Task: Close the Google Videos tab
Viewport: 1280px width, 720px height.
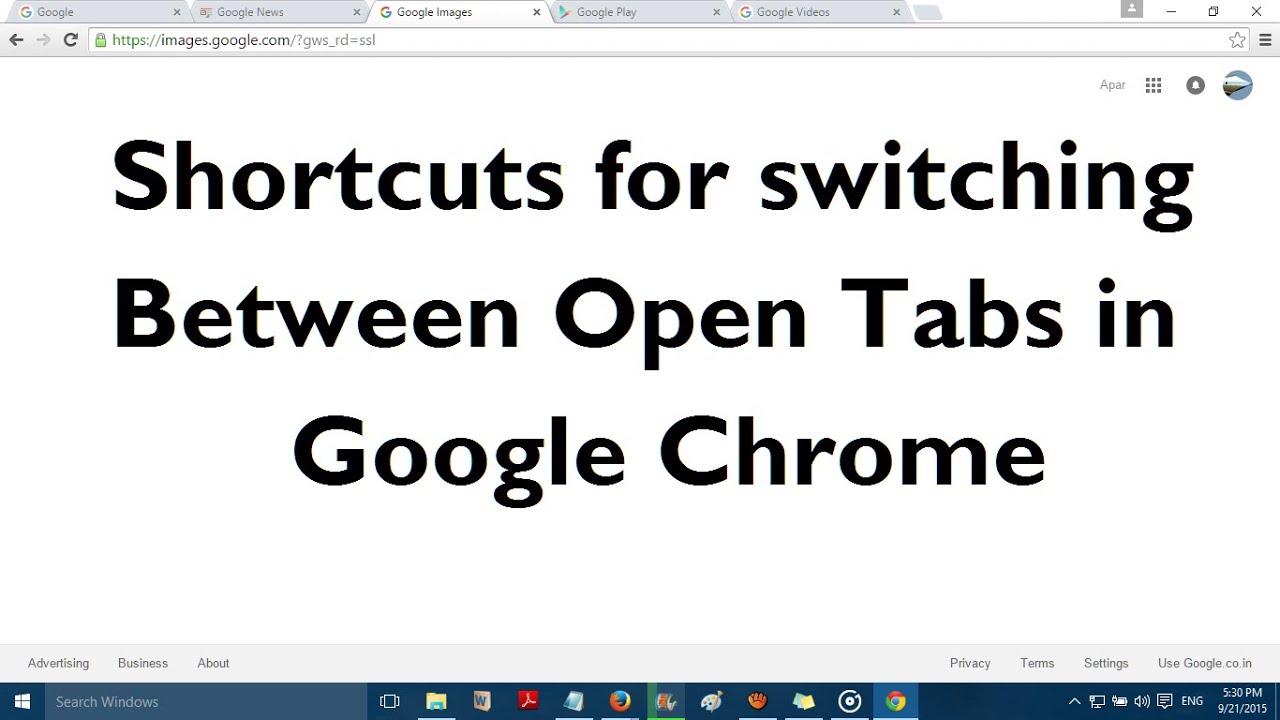Action: (897, 12)
